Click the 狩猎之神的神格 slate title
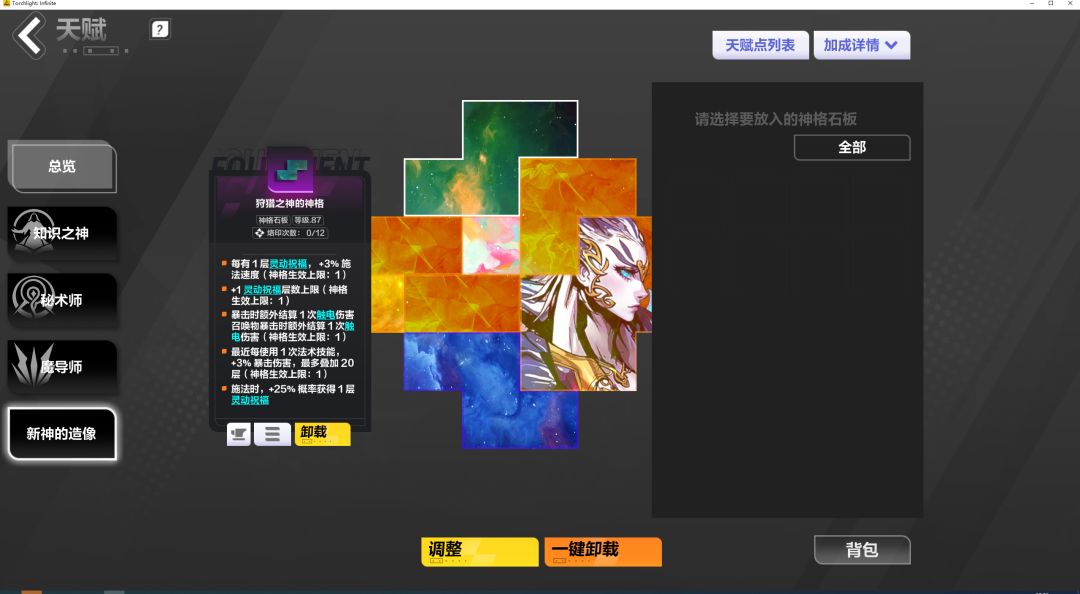The image size is (1080, 594). point(289,203)
